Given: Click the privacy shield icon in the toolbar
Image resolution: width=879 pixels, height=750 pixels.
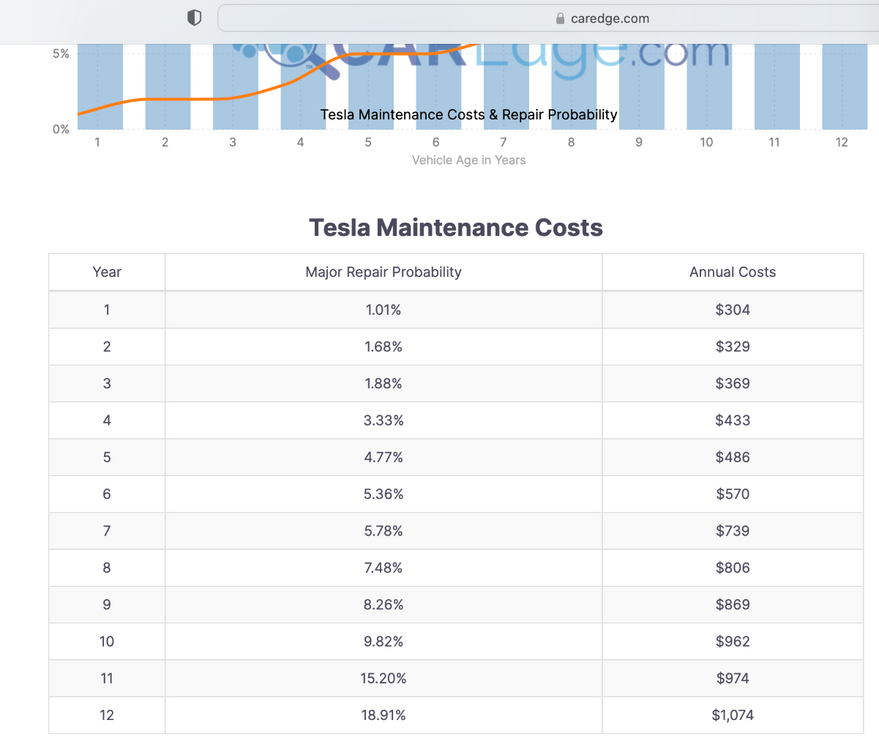Looking at the screenshot, I should [195, 18].
